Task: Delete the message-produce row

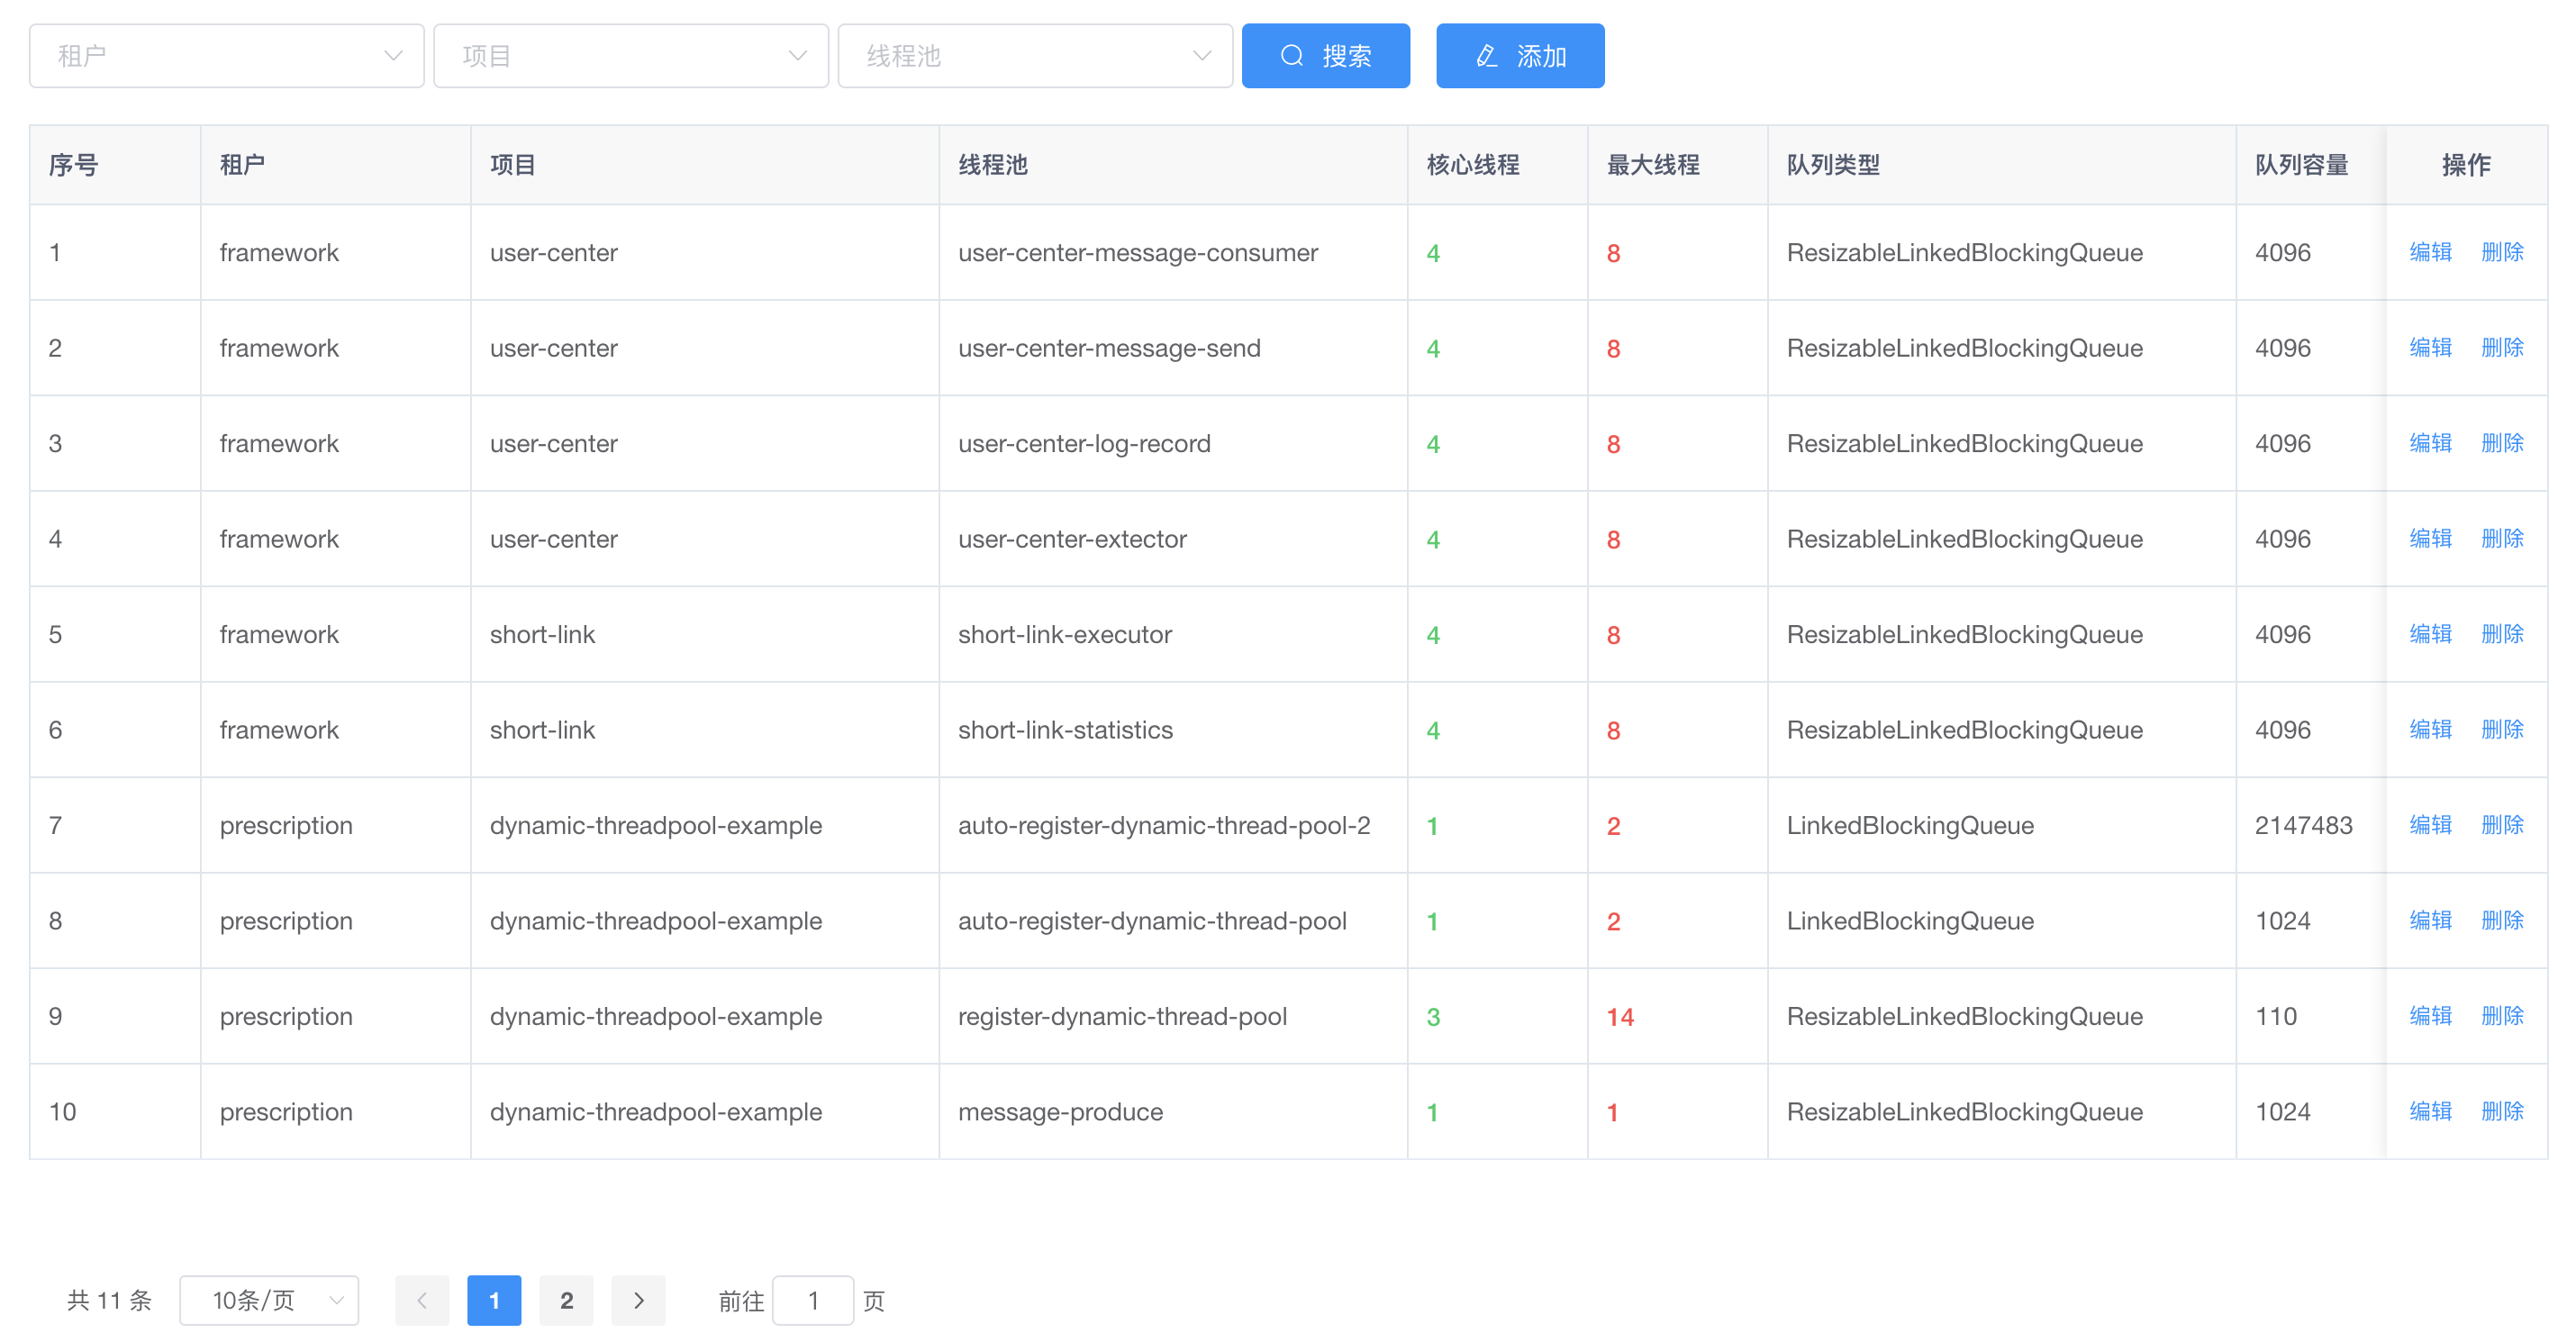Action: pos(2502,1112)
